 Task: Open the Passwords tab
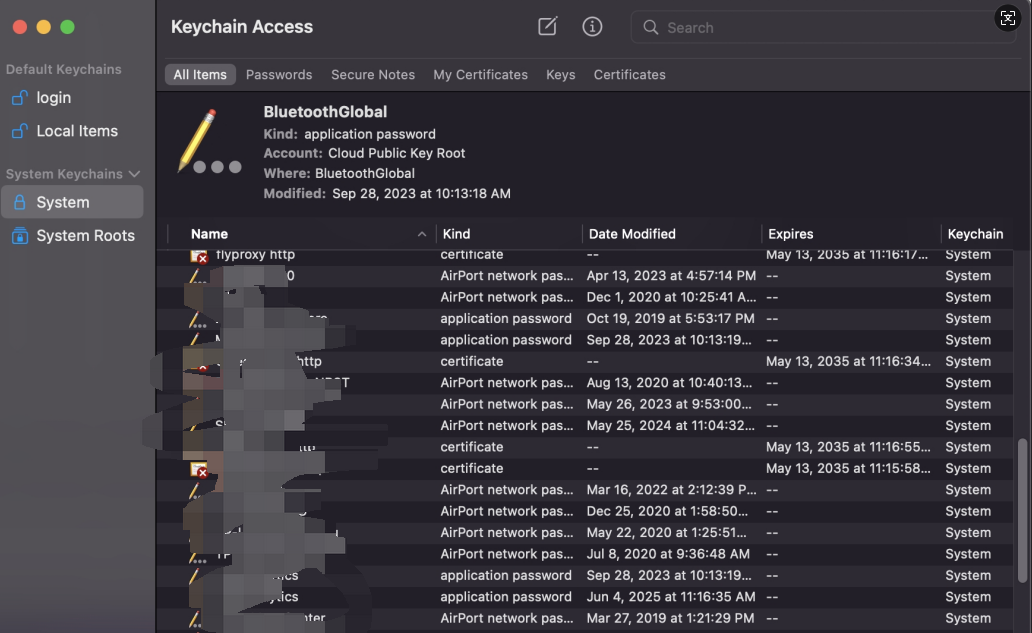pyautogui.click(x=279, y=74)
